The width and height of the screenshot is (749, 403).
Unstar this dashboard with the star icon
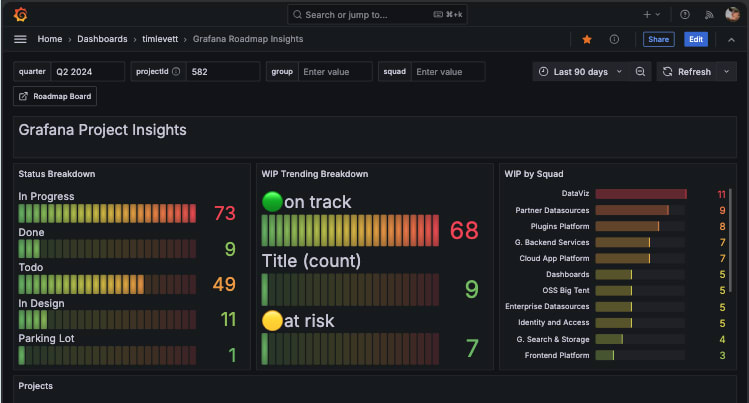click(x=587, y=39)
